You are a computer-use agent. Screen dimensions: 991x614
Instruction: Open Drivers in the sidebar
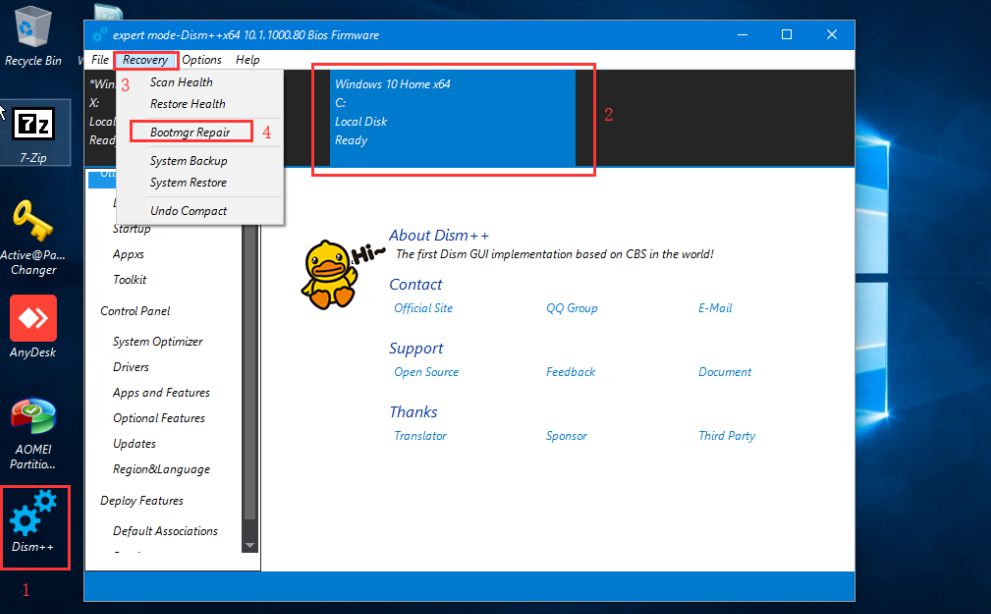point(131,367)
